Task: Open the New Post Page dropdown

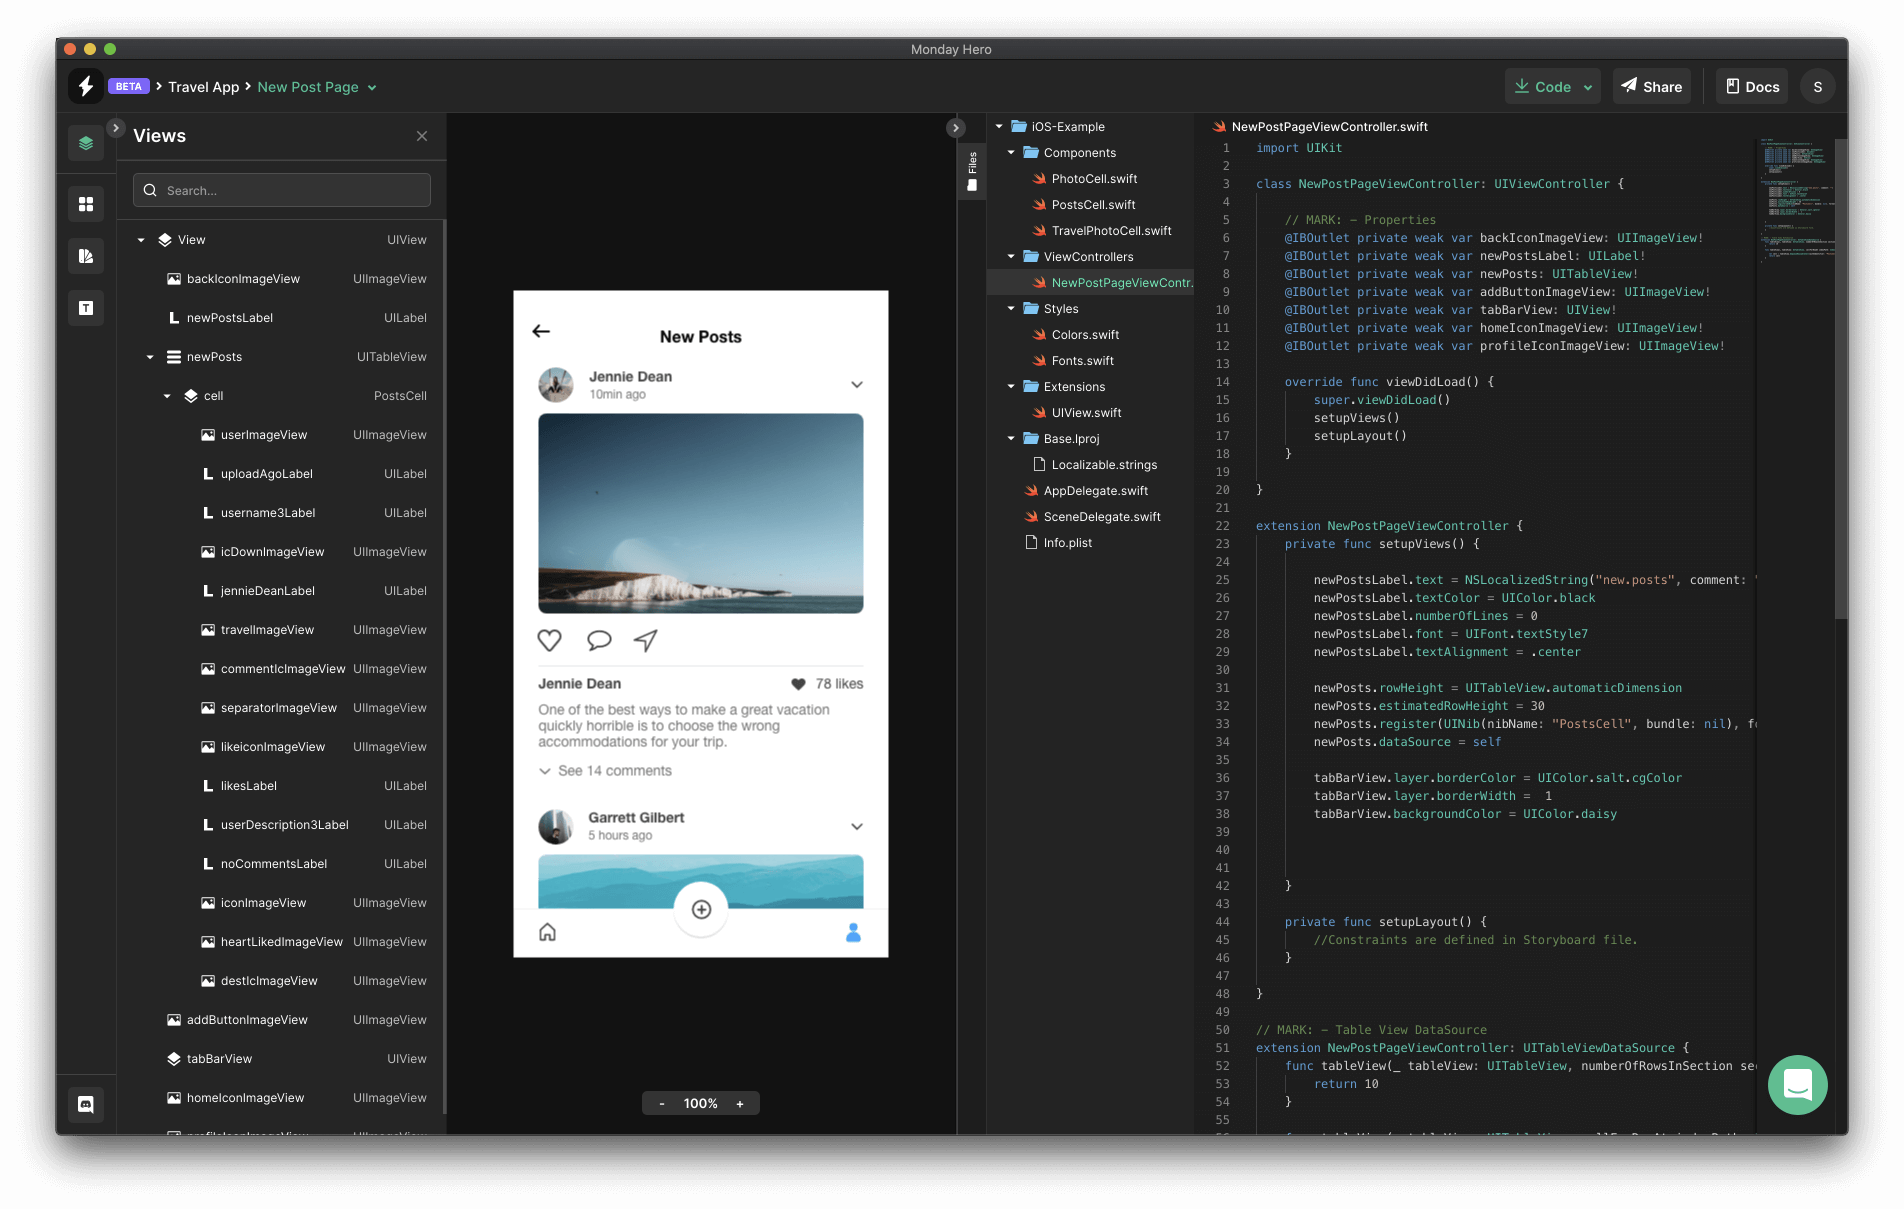Action: pyautogui.click(x=371, y=87)
